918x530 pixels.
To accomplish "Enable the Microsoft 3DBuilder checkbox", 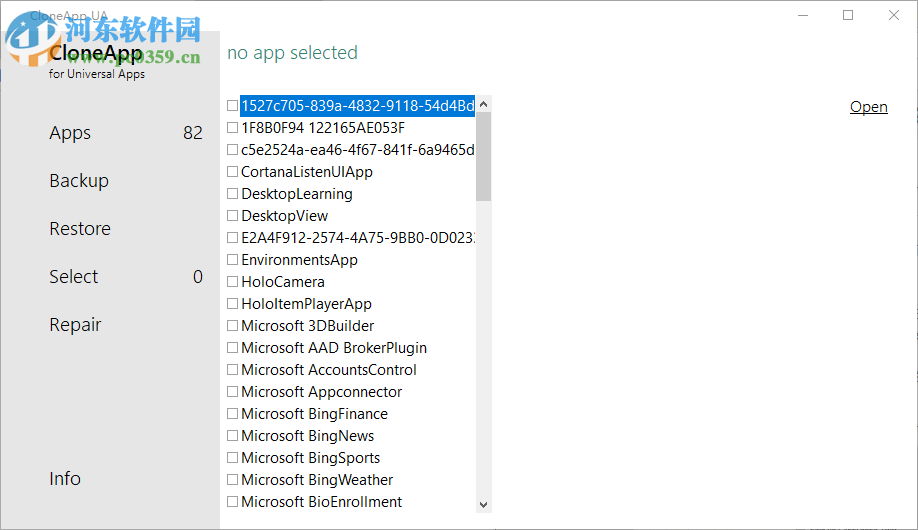I will (x=233, y=326).
